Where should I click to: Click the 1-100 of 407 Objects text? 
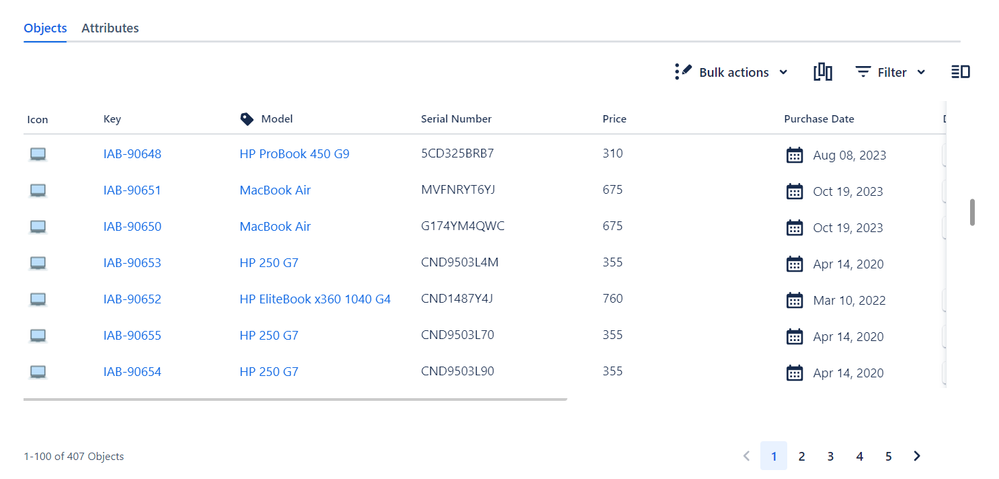coord(74,456)
